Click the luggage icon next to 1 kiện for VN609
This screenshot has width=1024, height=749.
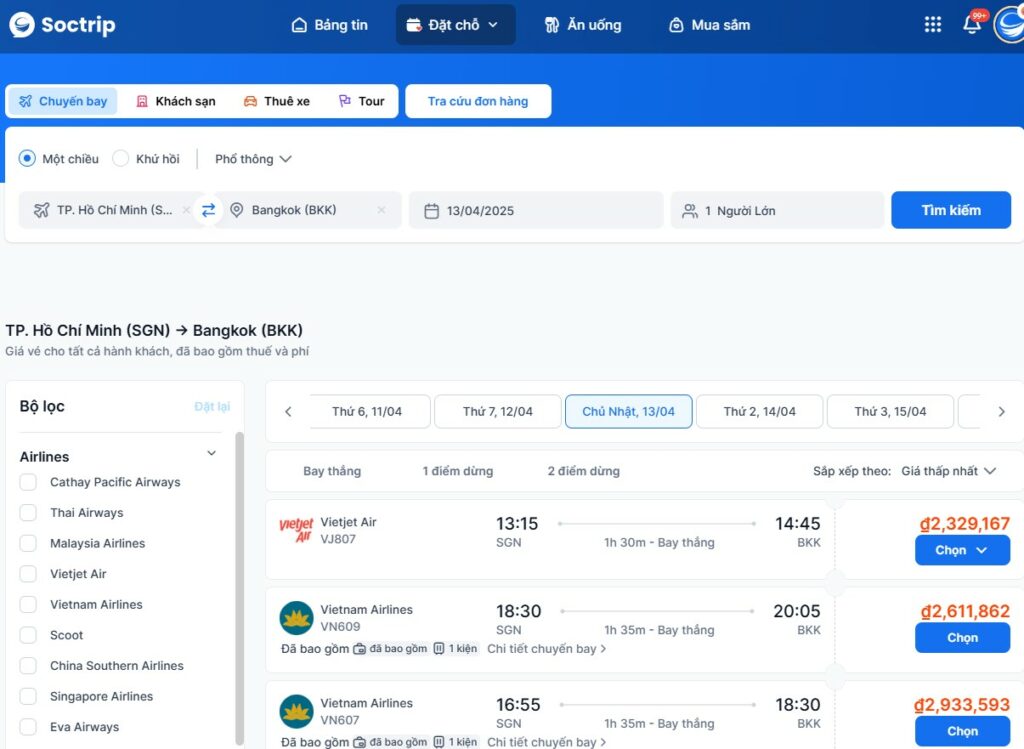coord(439,649)
